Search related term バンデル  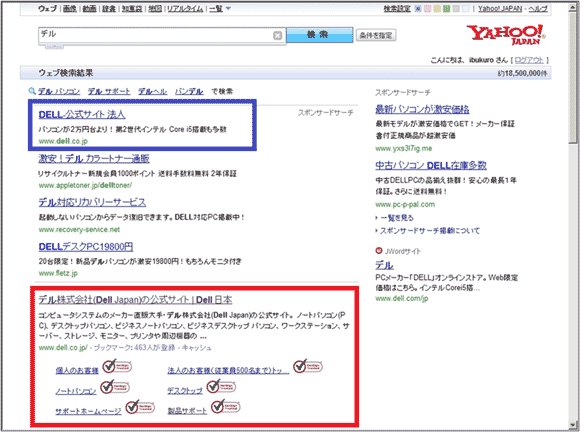pos(189,91)
